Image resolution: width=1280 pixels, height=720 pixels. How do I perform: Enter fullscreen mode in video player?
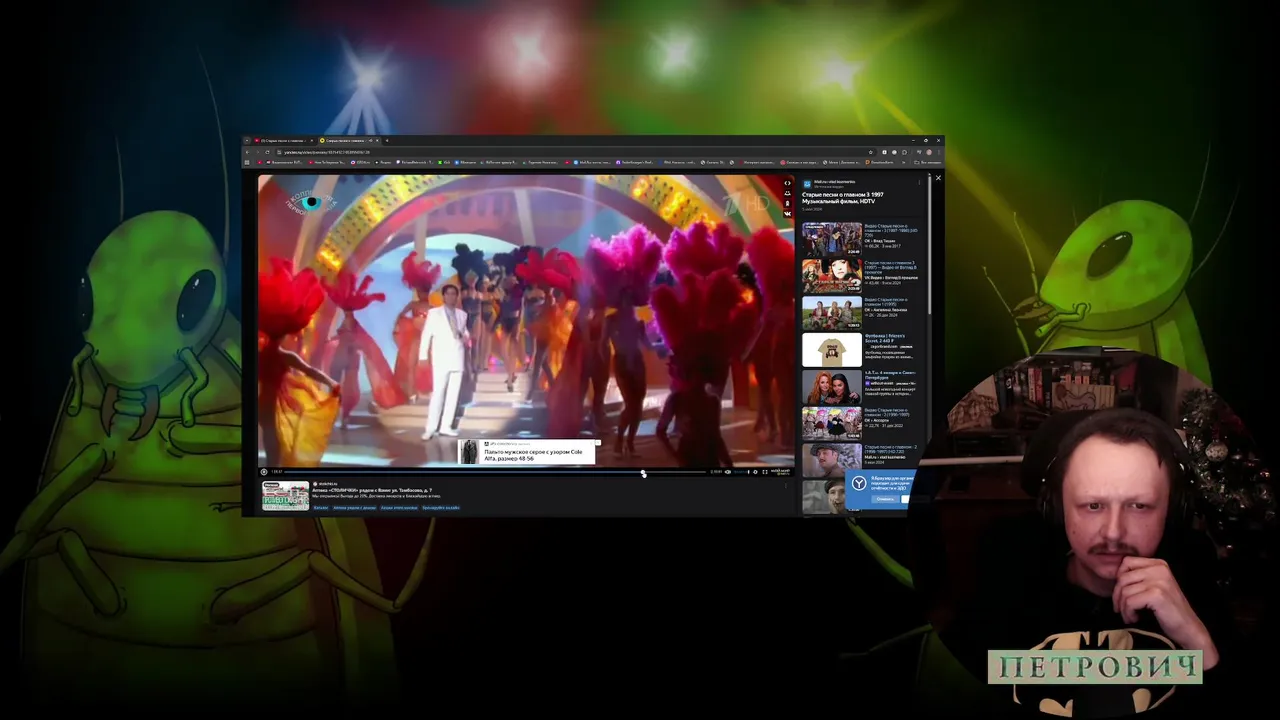click(x=765, y=472)
